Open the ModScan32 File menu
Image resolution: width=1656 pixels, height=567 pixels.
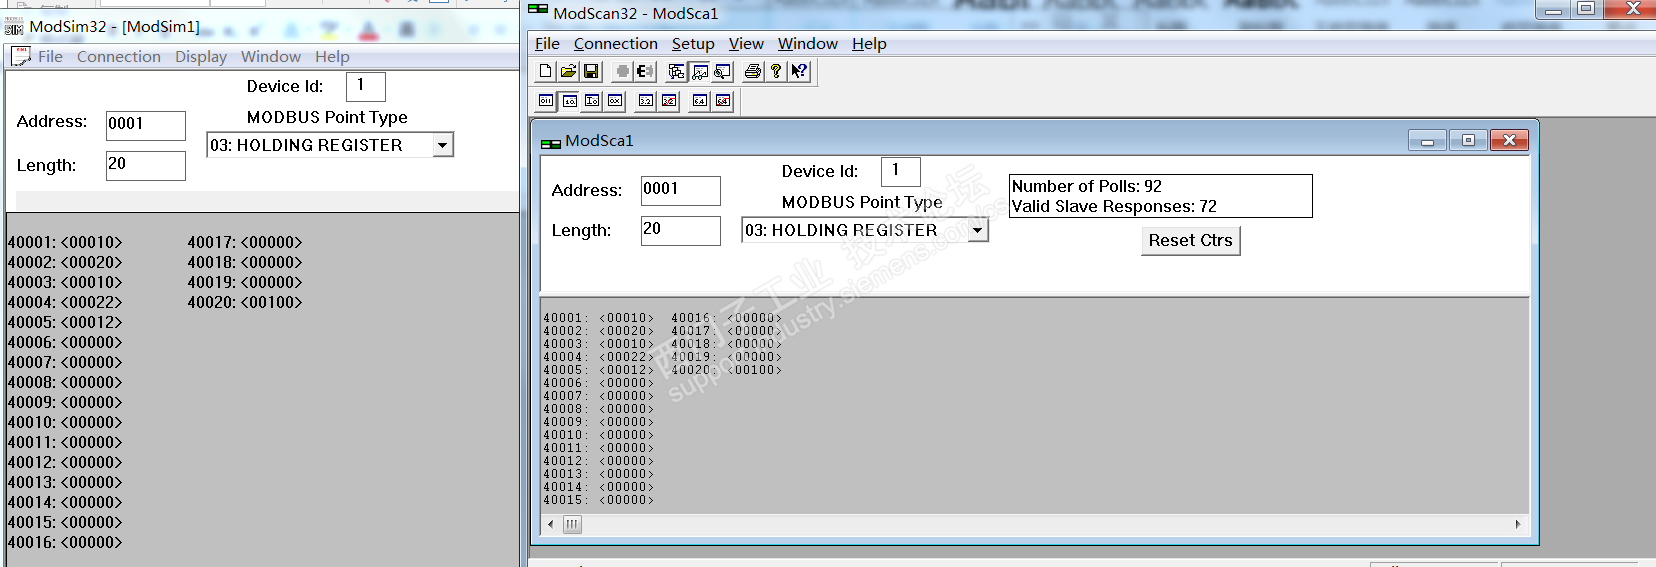click(547, 44)
